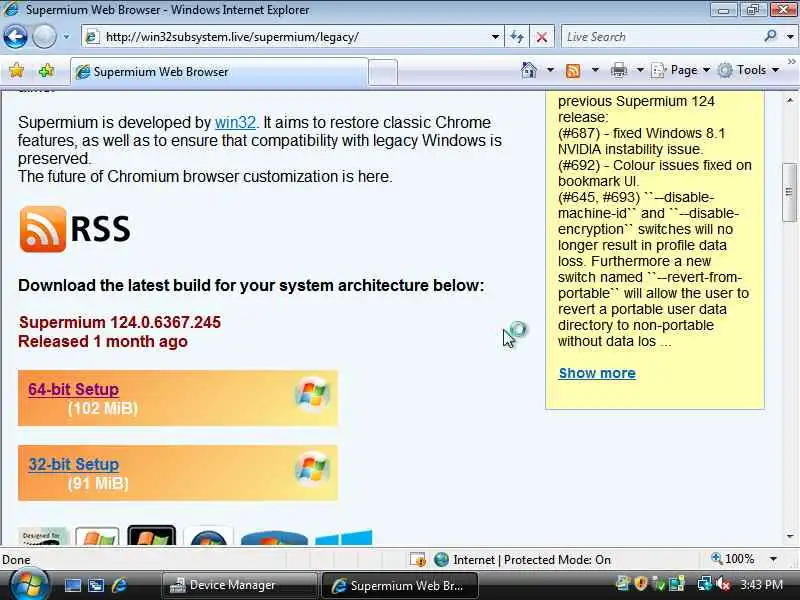The image size is (800, 600).
Task: Click Show more in the release notes
Action: pos(597,373)
